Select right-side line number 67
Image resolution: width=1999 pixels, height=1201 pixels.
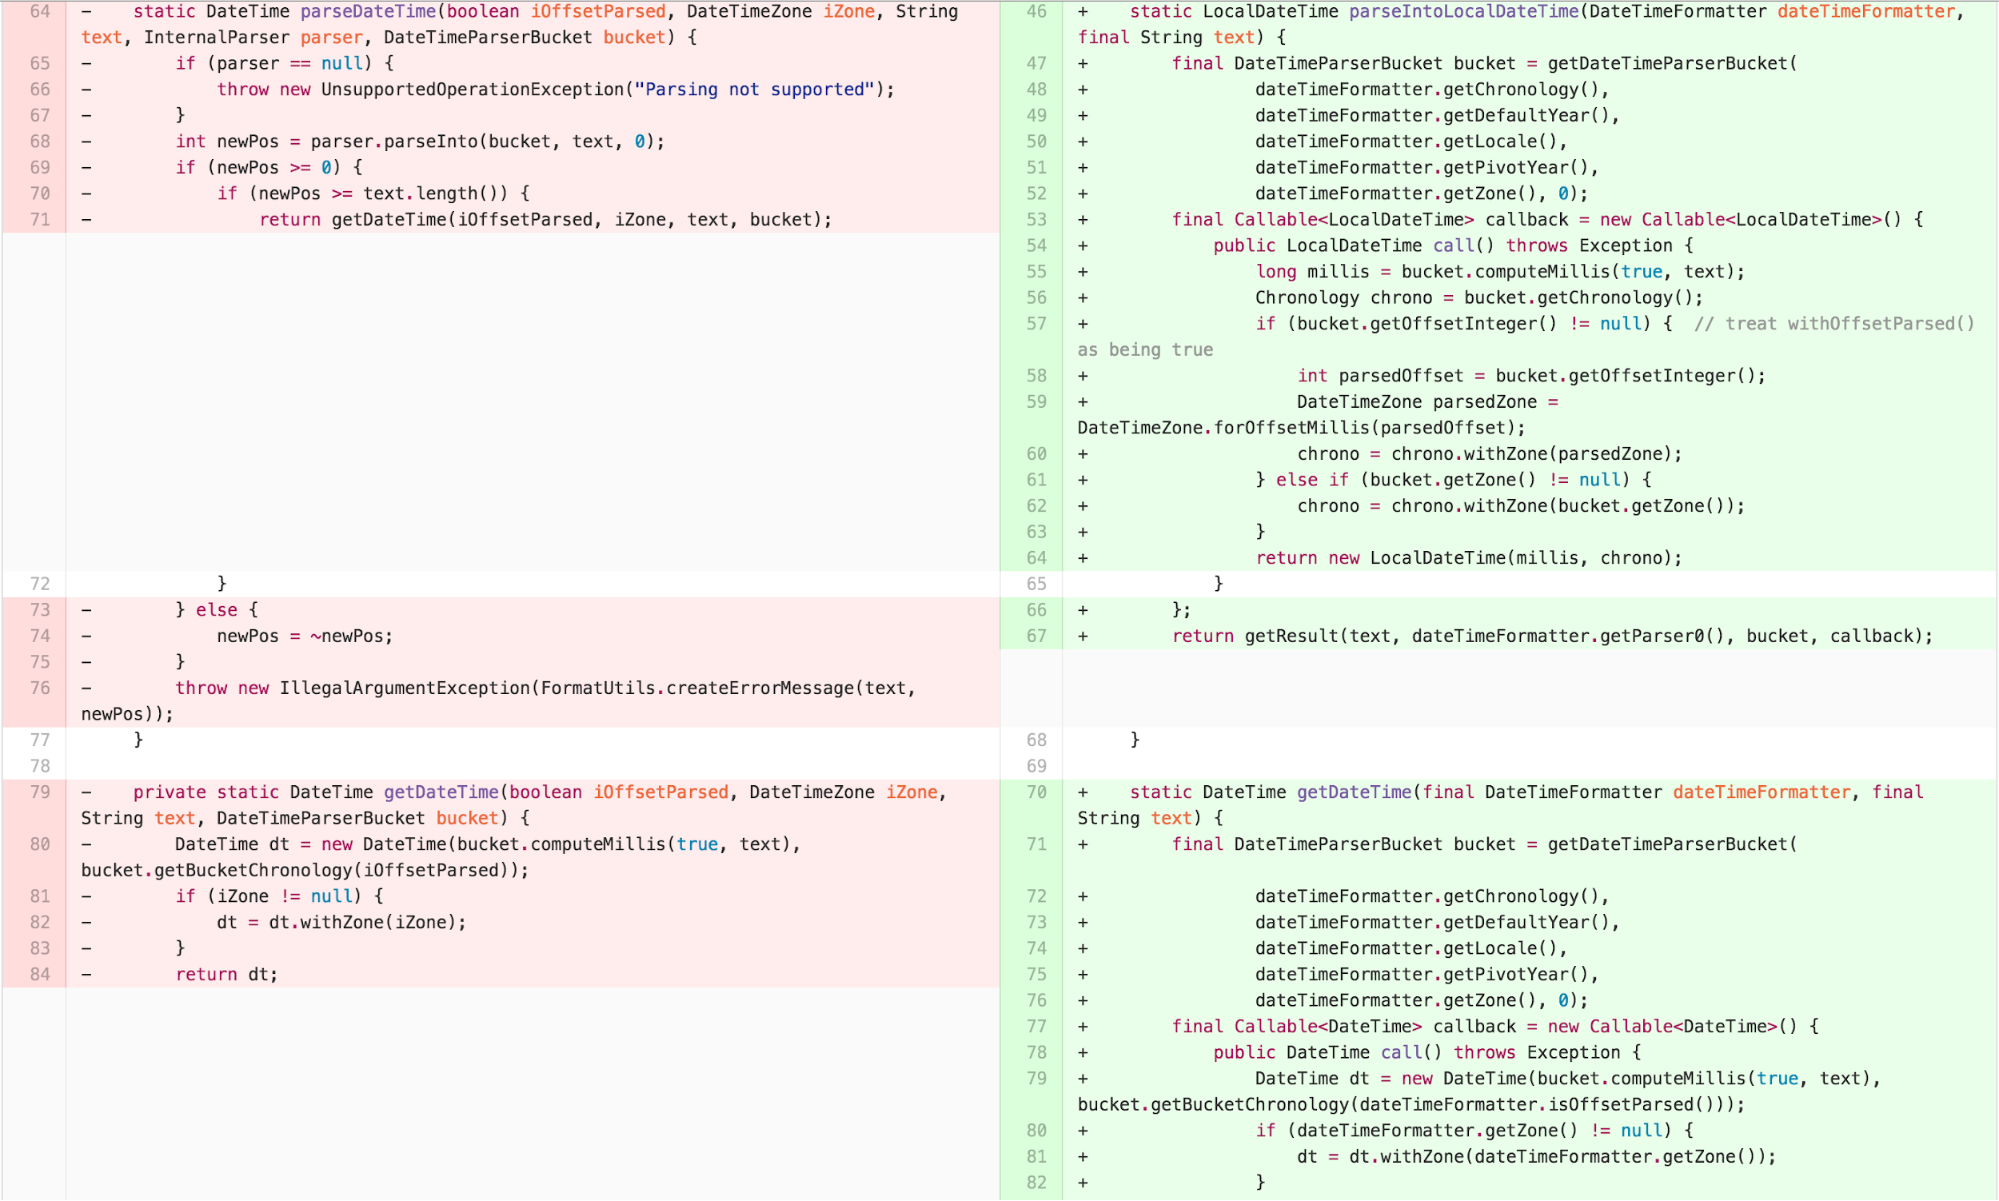pos(1036,636)
